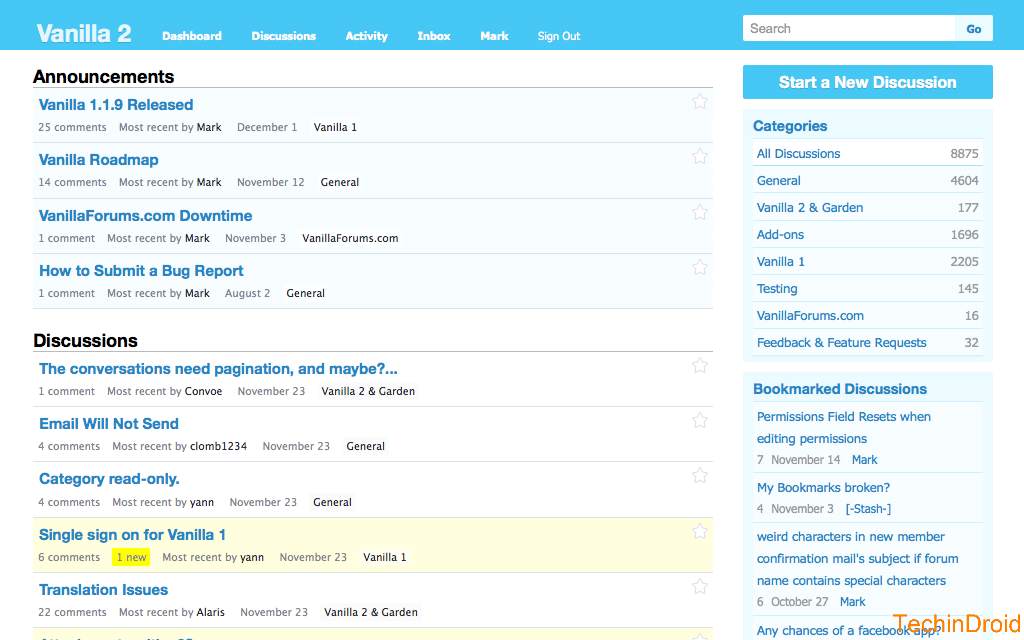Open Vanilla 2 & Garden category in sidebar

point(810,208)
